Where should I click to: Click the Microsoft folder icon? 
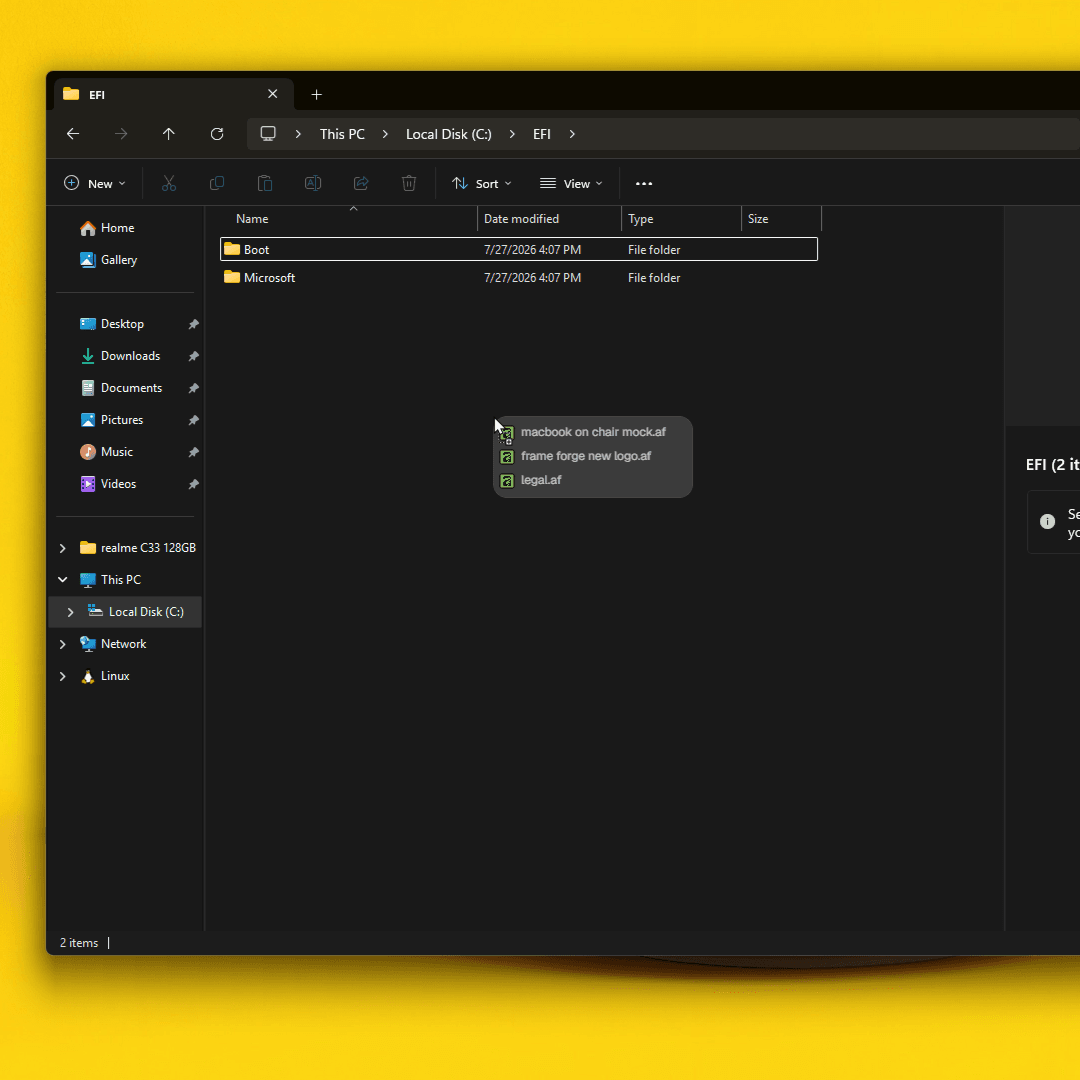232,277
